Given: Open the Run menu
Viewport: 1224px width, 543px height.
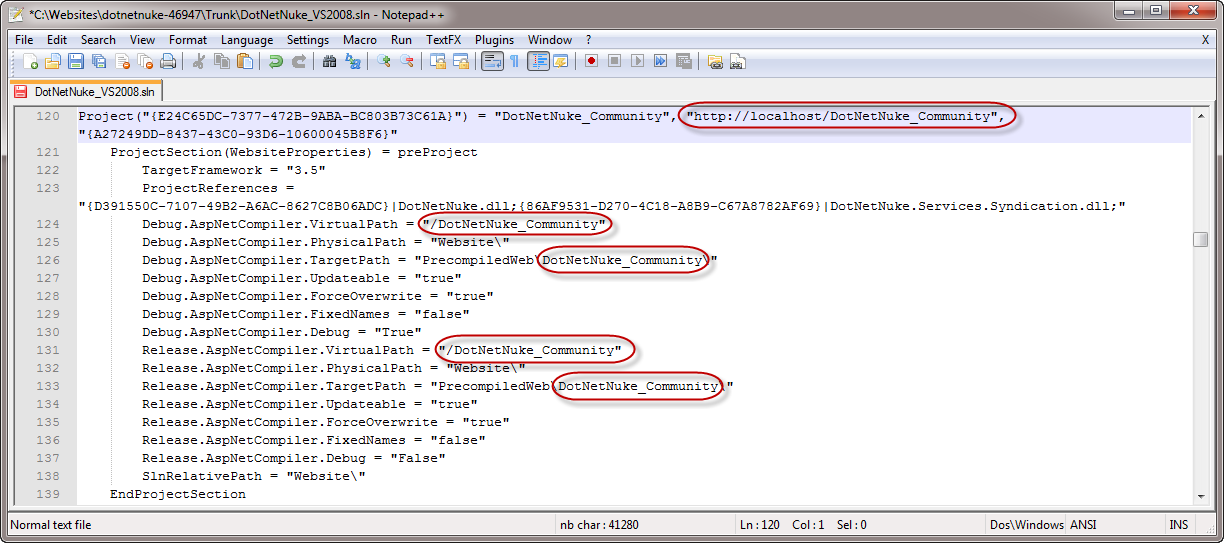Looking at the screenshot, I should click(401, 40).
